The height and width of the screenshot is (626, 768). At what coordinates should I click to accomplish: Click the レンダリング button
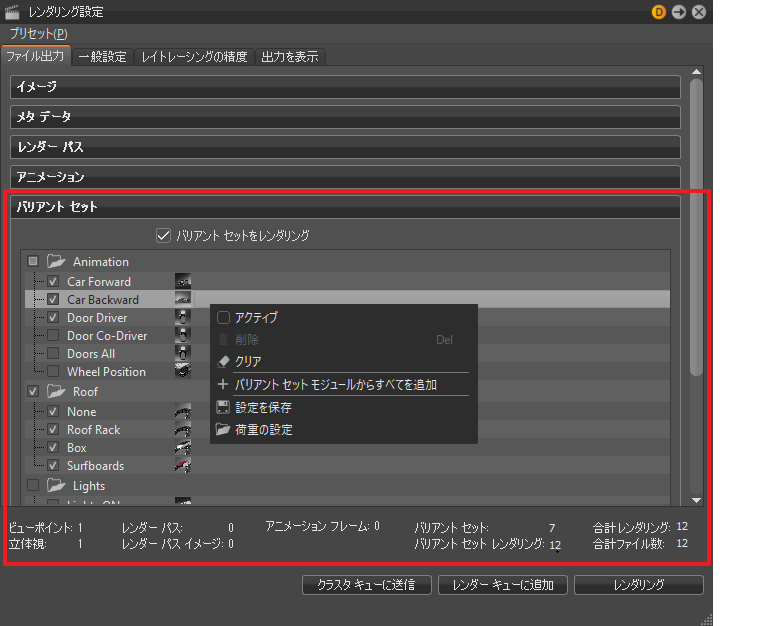tap(639, 585)
